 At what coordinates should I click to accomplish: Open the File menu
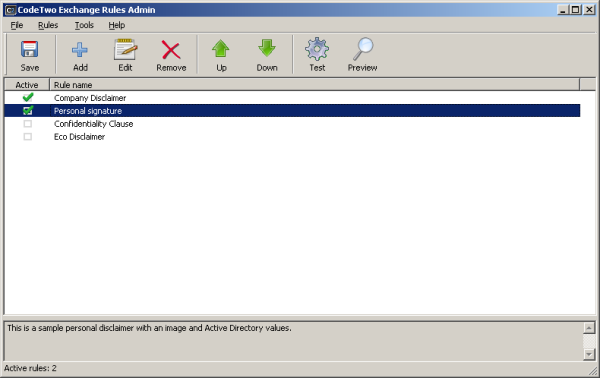pyautogui.click(x=16, y=25)
